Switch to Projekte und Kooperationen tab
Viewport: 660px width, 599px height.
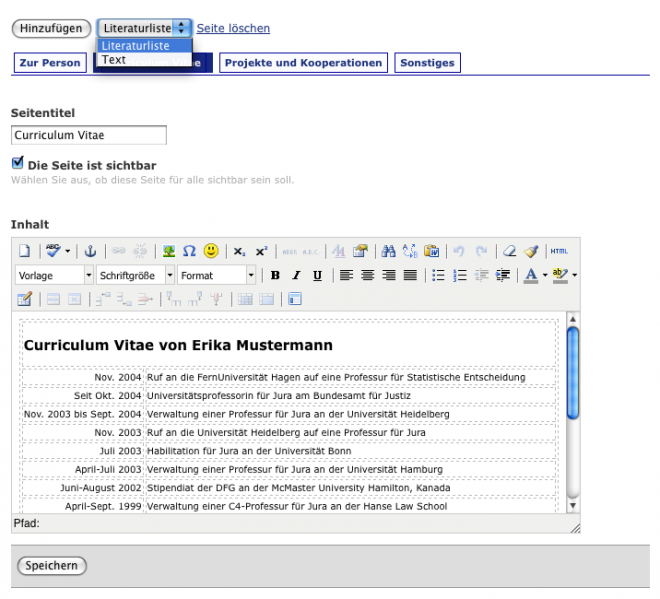(303, 63)
